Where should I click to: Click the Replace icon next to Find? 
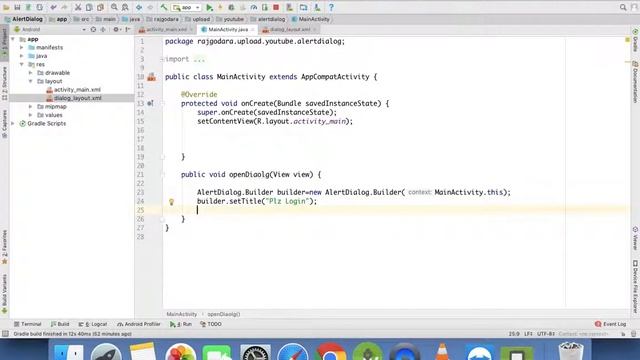pyautogui.click(x=125, y=7)
